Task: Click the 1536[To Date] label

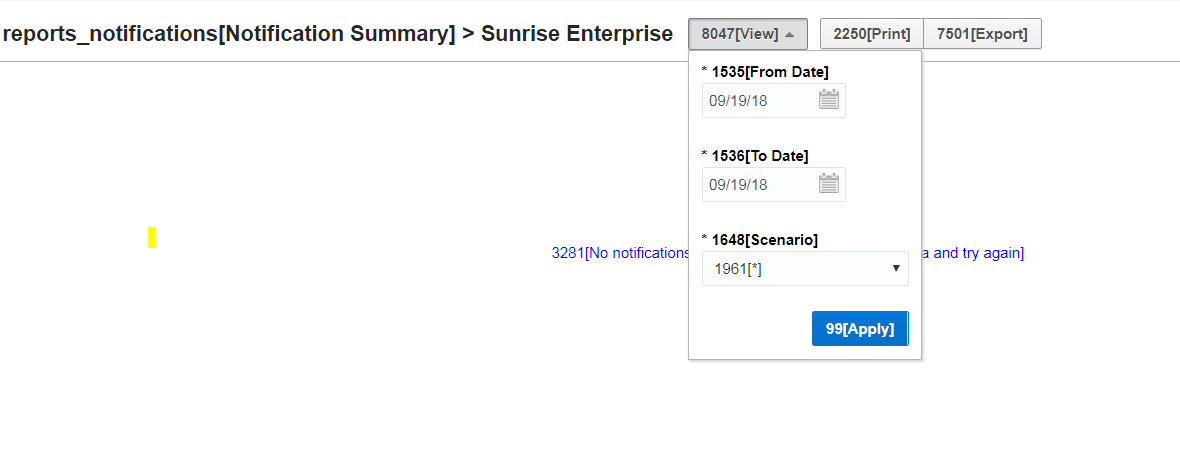Action: point(760,155)
